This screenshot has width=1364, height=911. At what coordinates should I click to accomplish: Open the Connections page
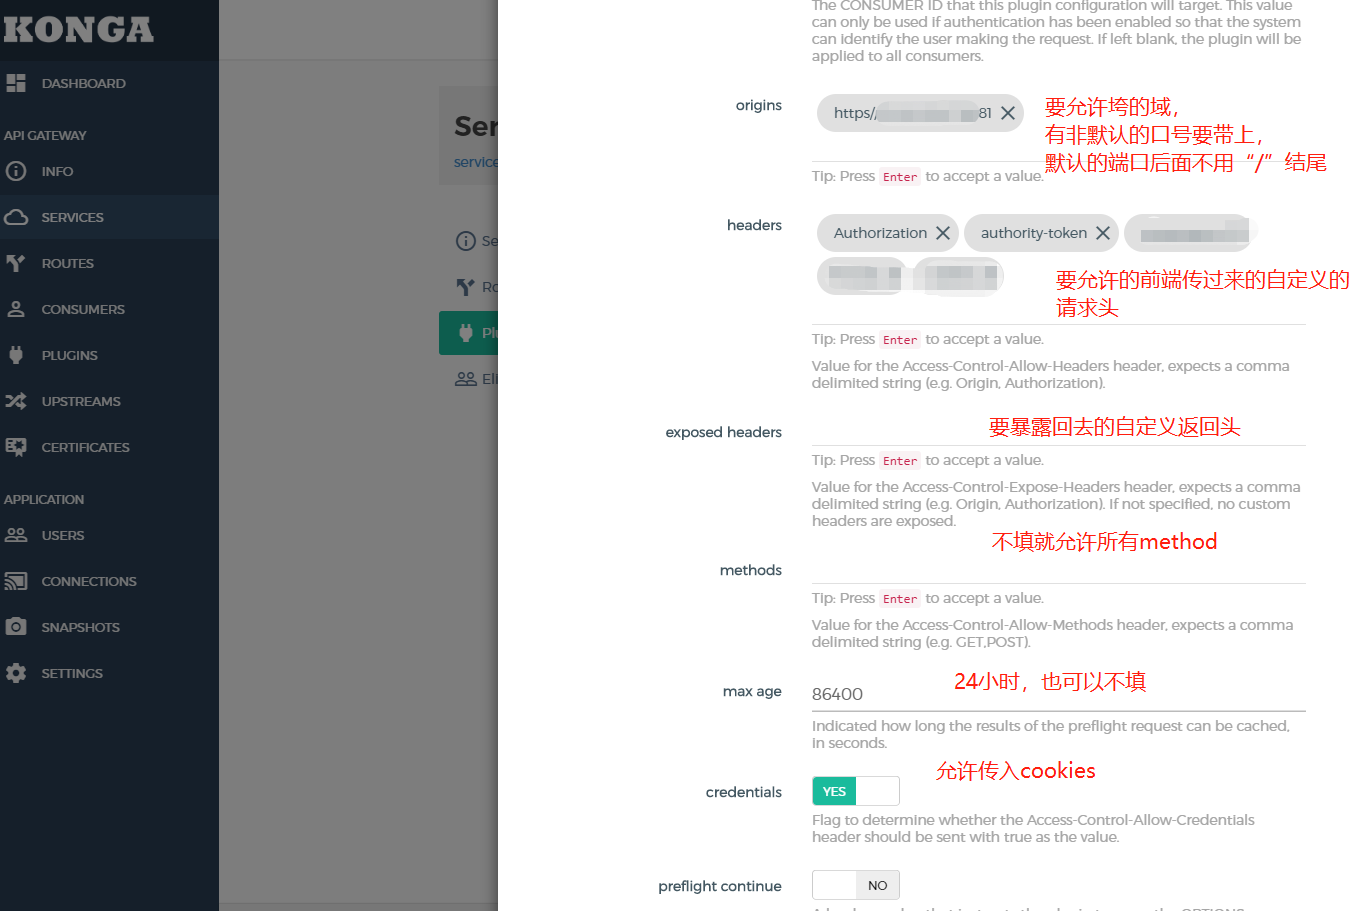[x=88, y=581]
